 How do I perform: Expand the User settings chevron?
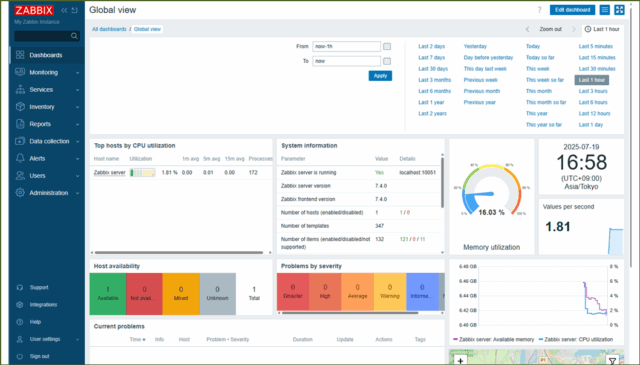77,339
